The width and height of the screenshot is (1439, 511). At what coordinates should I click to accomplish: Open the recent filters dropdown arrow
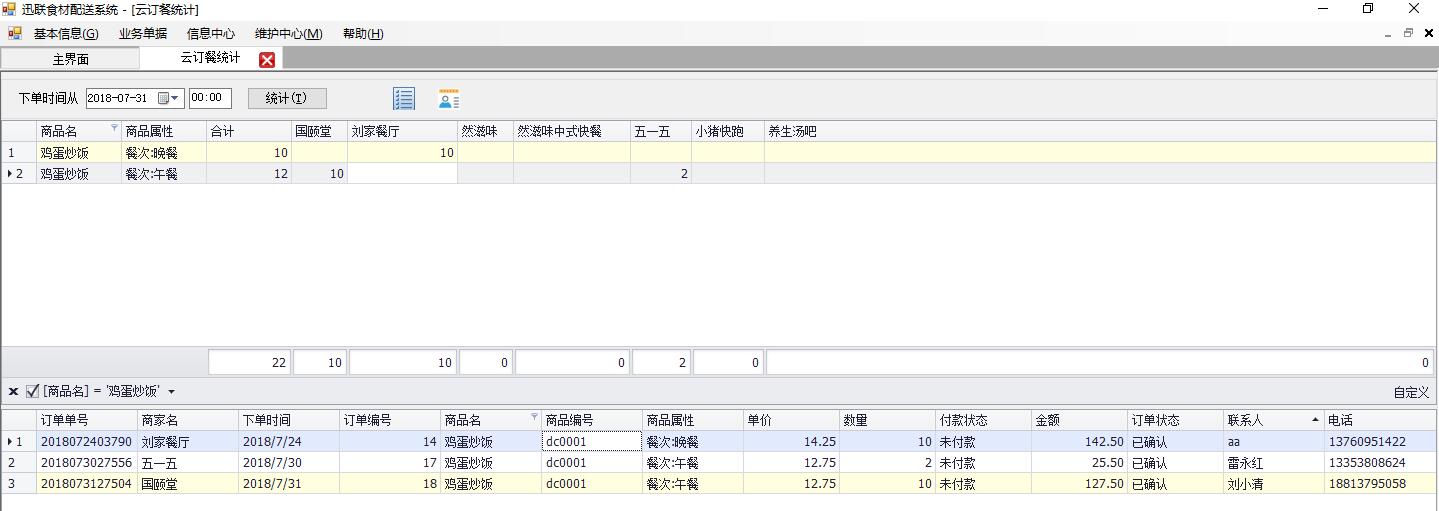click(171, 392)
